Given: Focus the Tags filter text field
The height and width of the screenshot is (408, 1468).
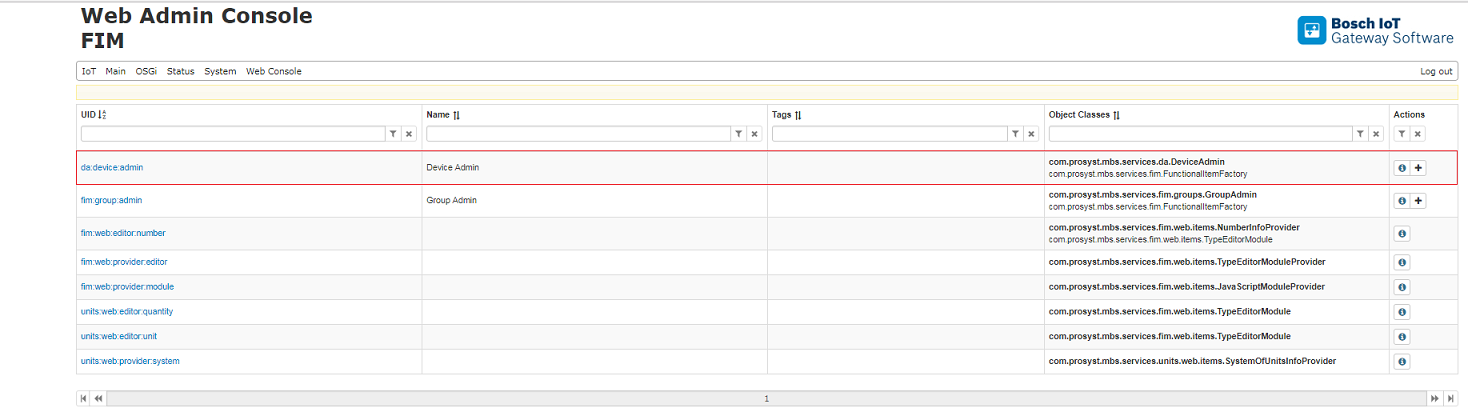Looking at the screenshot, I should click(890, 134).
